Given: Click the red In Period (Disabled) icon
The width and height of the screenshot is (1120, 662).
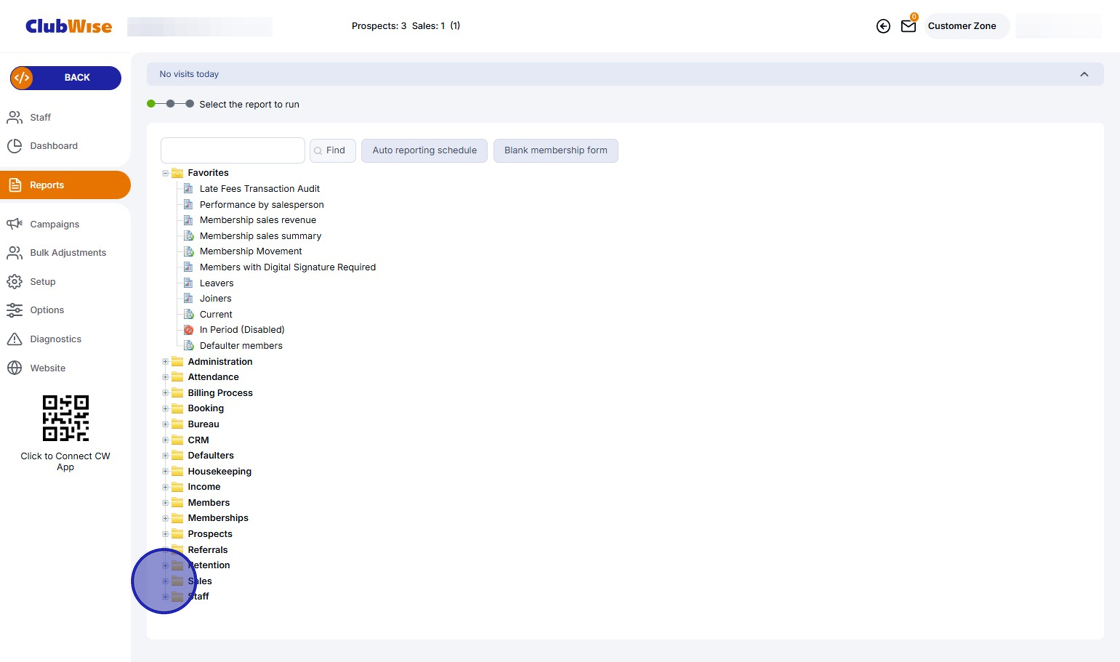Looking at the screenshot, I should pyautogui.click(x=189, y=330).
